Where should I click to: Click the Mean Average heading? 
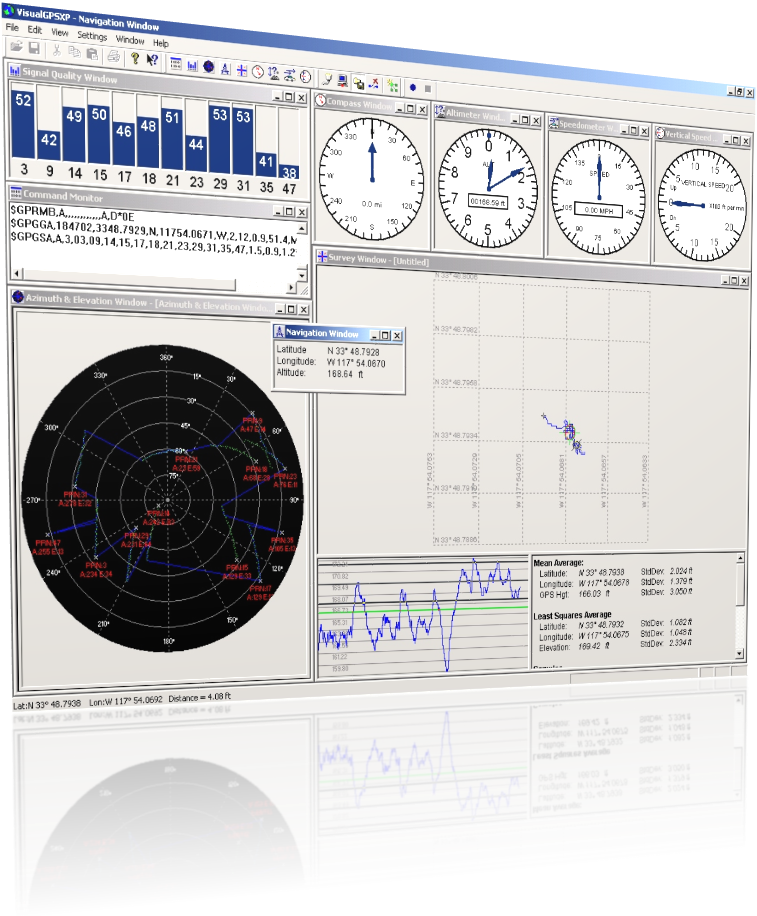click(x=558, y=563)
